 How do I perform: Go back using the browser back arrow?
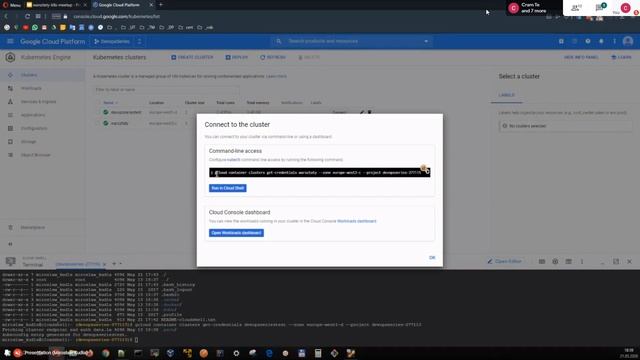6,16
